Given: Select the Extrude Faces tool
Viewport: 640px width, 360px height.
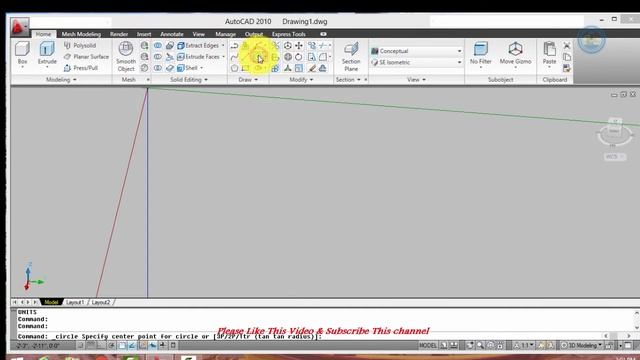Looking at the screenshot, I should [198, 57].
